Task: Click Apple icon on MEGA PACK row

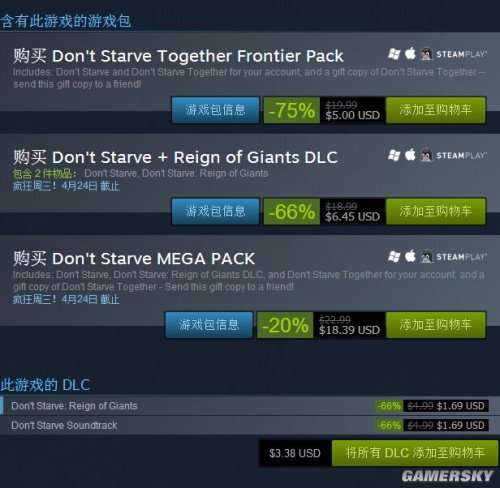Action: 410,256
